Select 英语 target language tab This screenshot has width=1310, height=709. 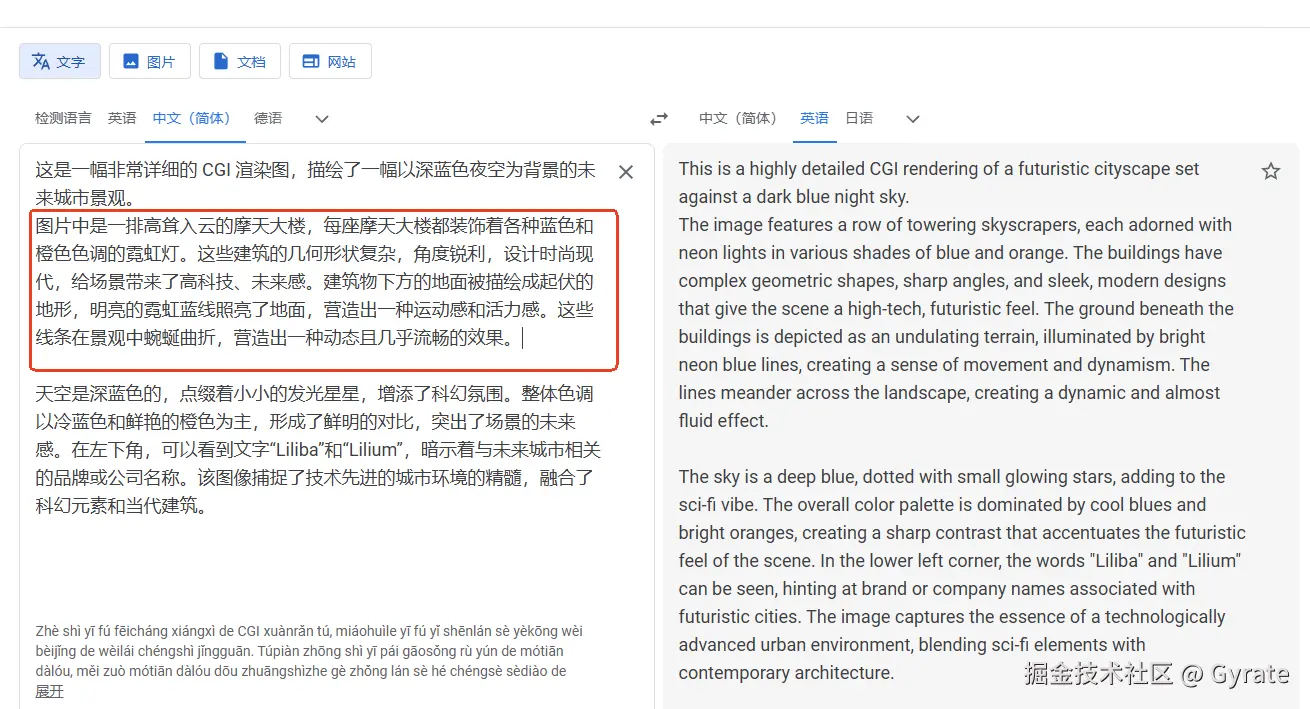click(814, 118)
